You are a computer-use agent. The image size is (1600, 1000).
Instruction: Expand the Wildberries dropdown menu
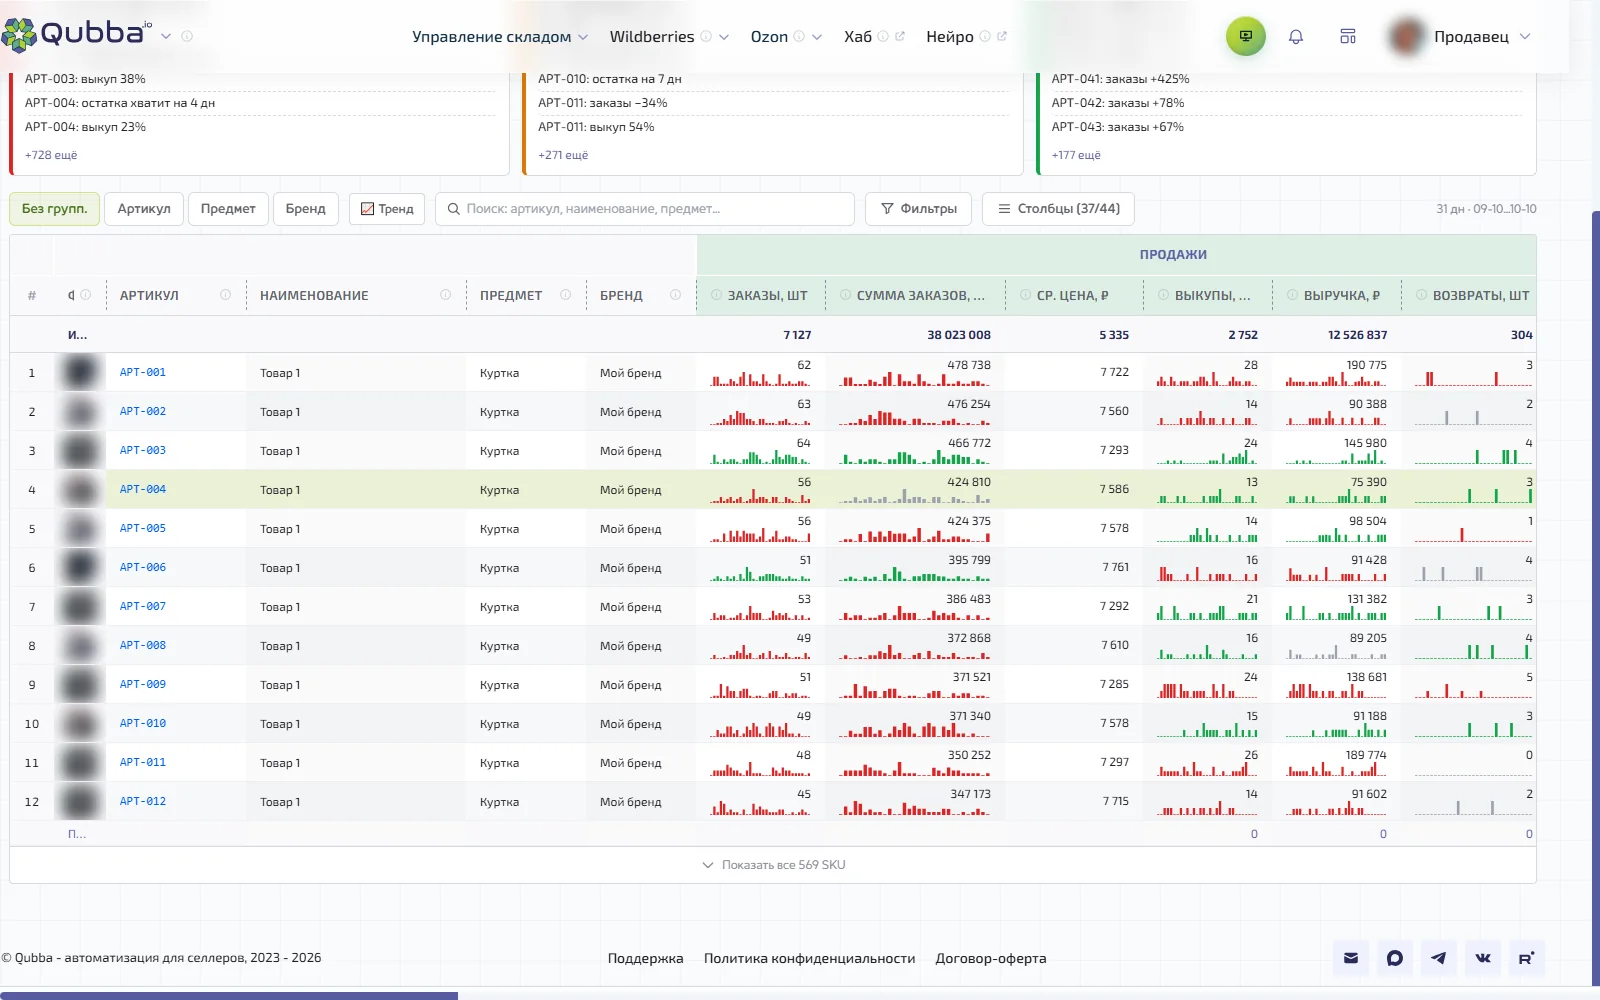tap(669, 37)
